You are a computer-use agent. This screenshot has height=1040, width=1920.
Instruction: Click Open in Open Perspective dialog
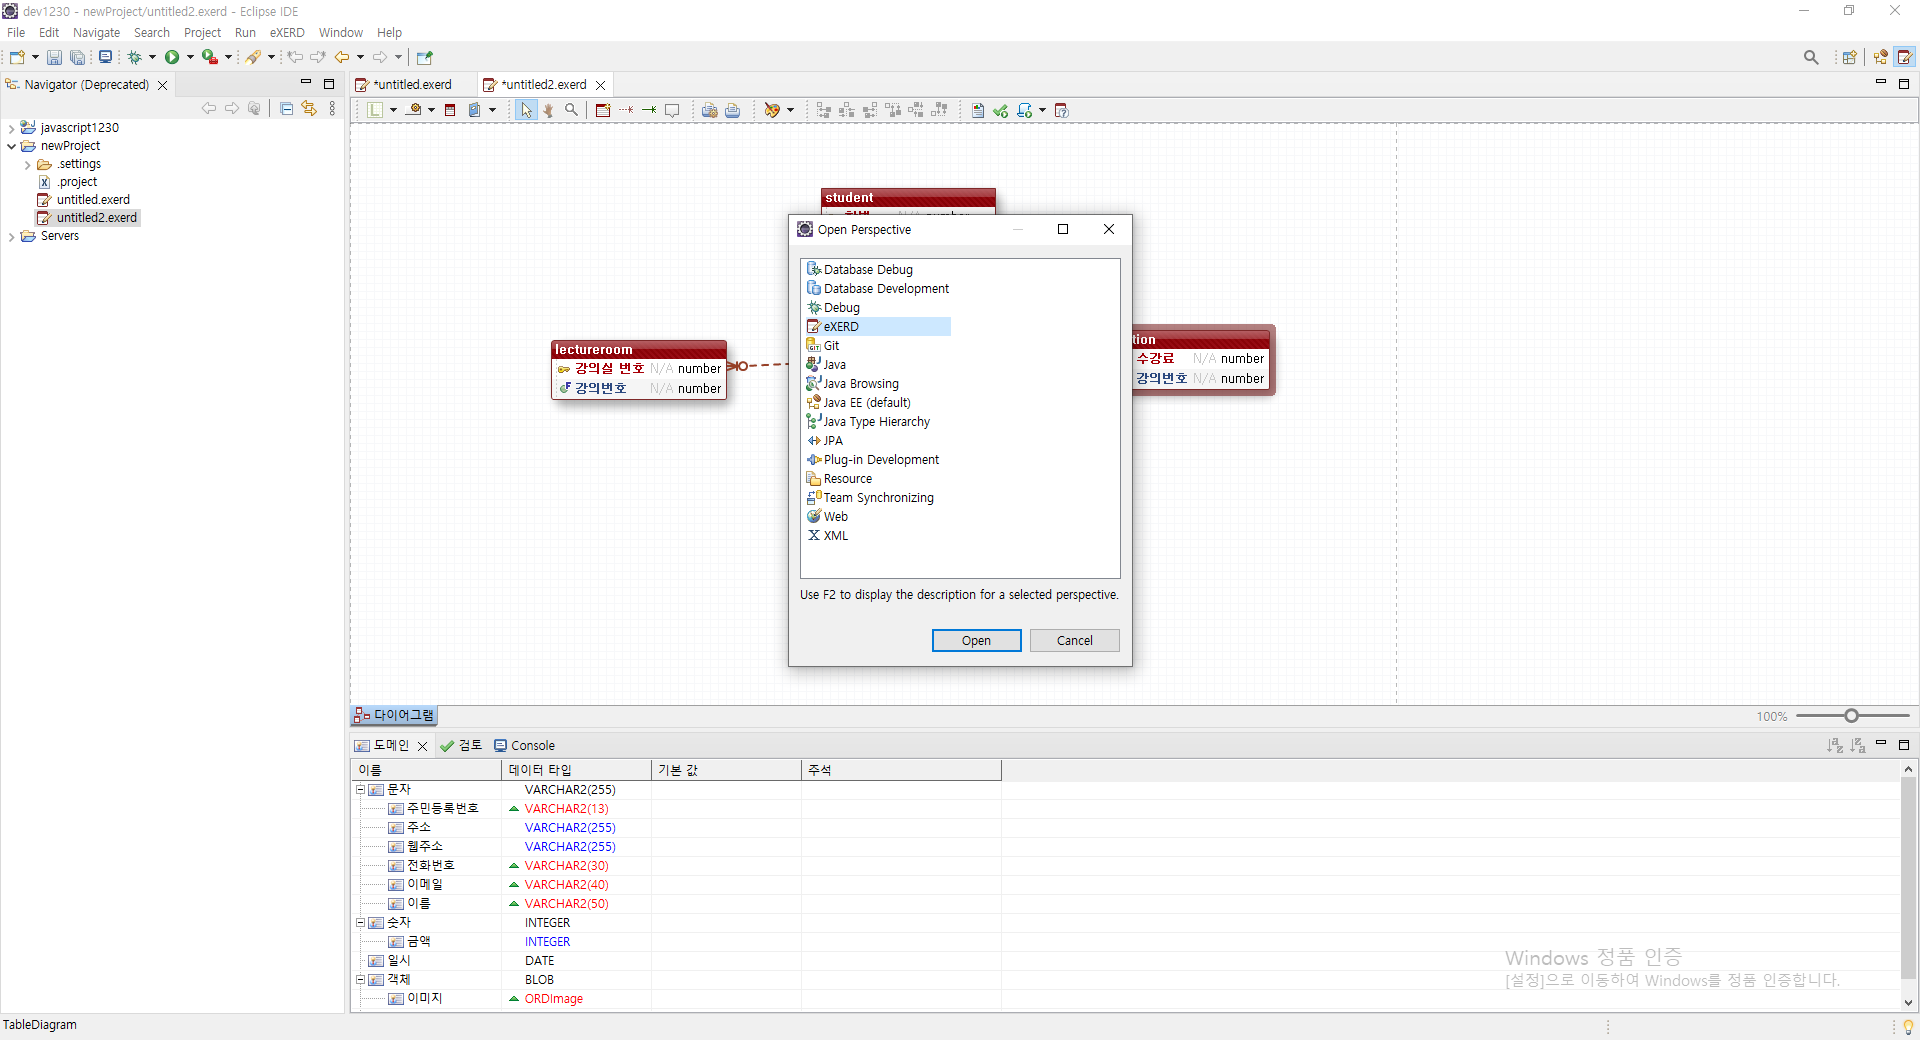[x=976, y=641]
